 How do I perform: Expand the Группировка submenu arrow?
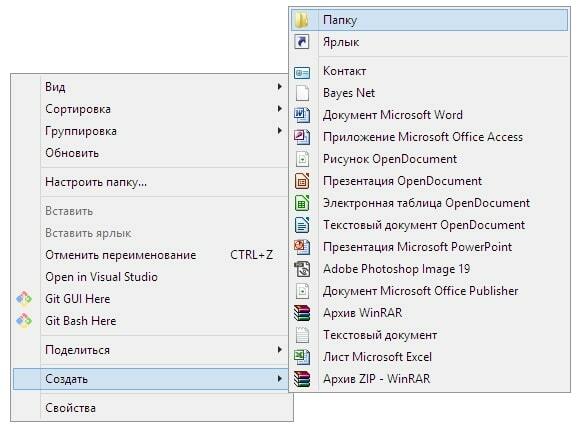click(x=280, y=131)
